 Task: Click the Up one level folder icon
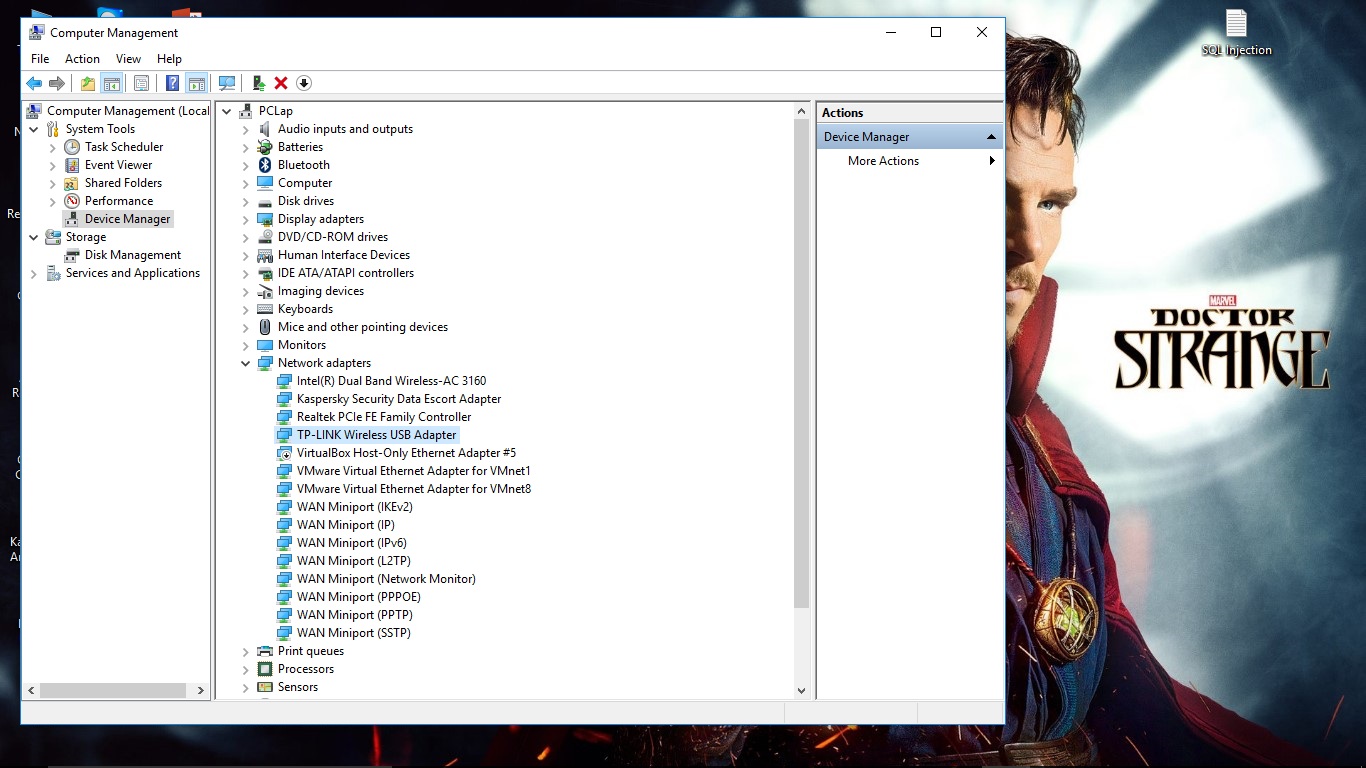(x=88, y=83)
